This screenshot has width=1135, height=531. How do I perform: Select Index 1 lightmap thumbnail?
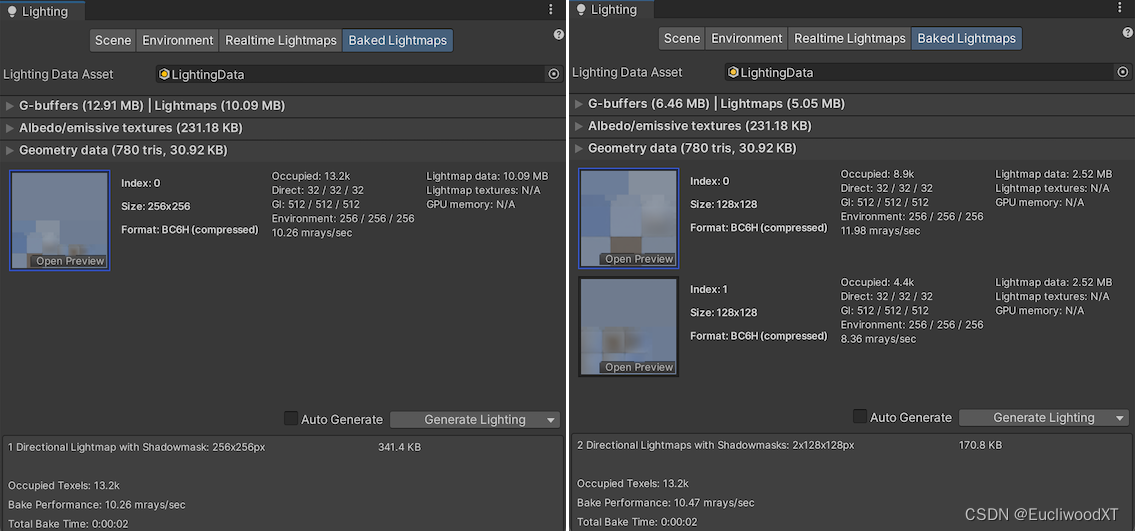point(628,326)
